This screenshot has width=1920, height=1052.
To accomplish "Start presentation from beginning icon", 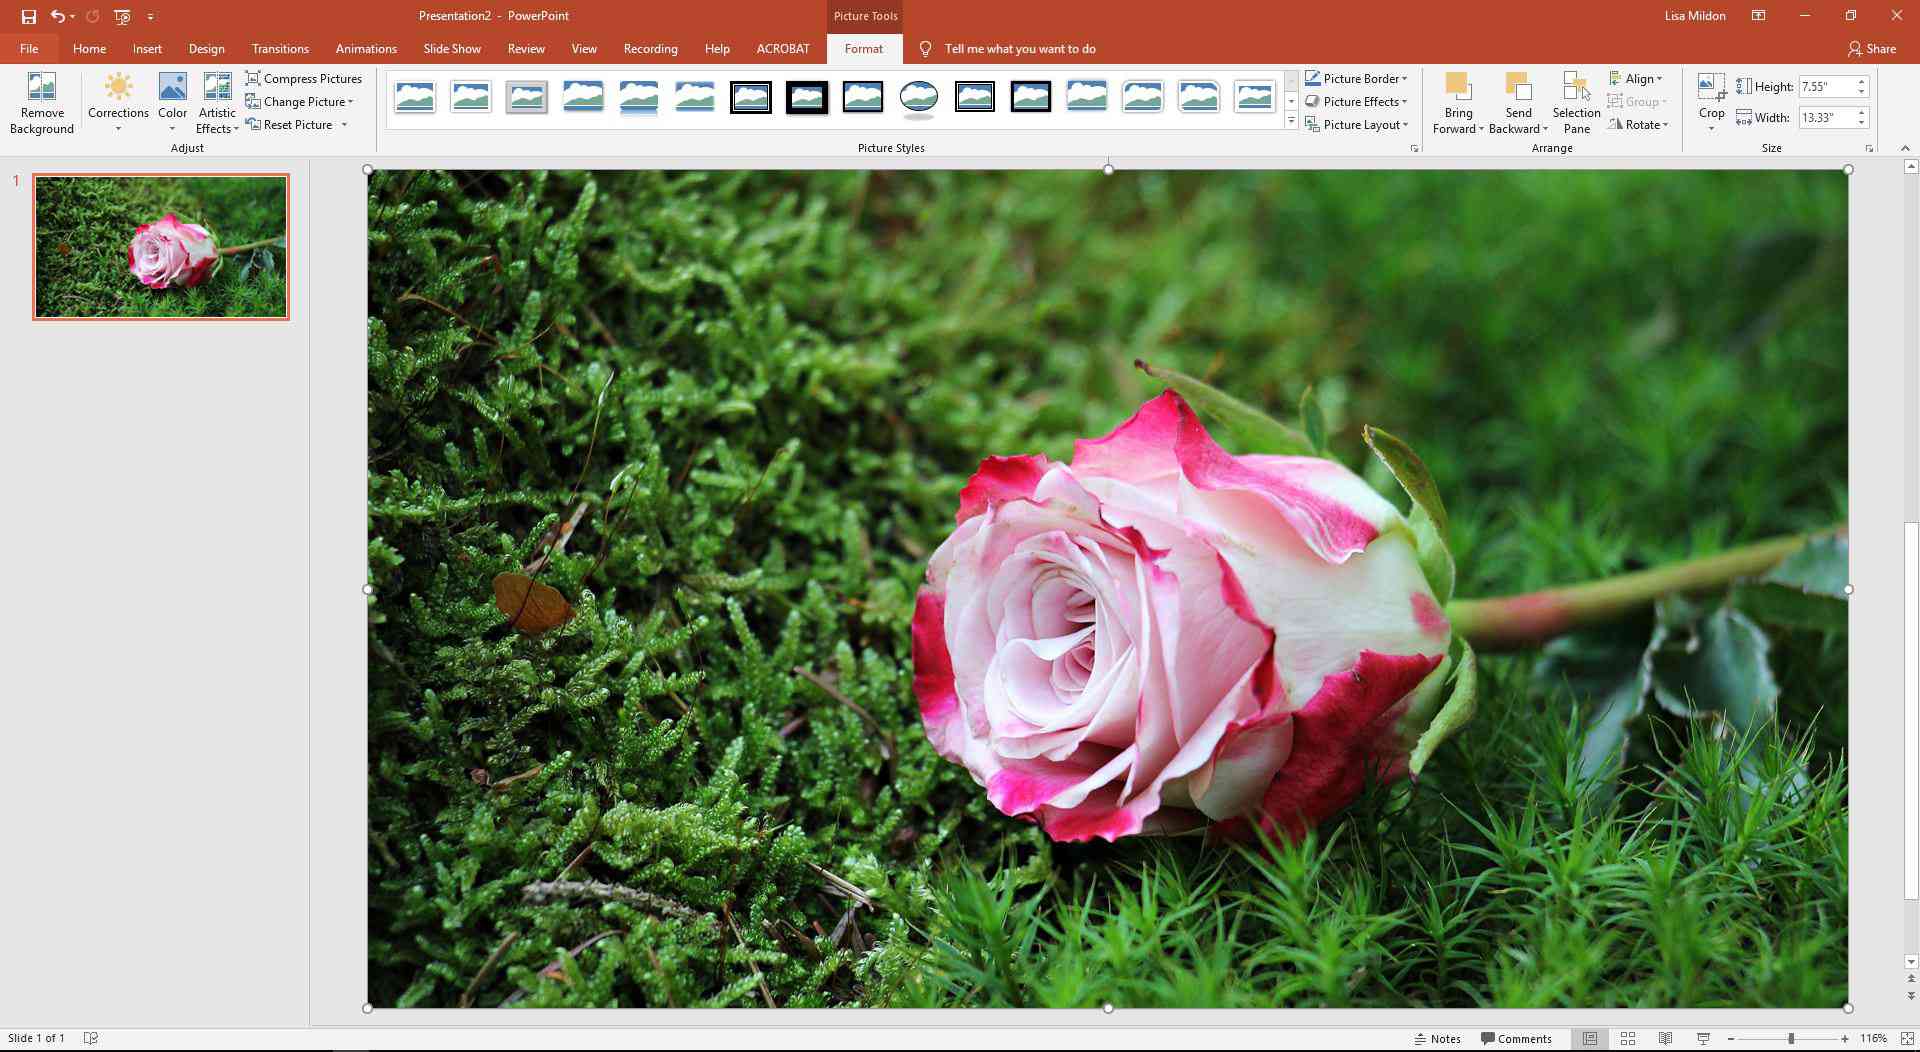I will [x=122, y=16].
